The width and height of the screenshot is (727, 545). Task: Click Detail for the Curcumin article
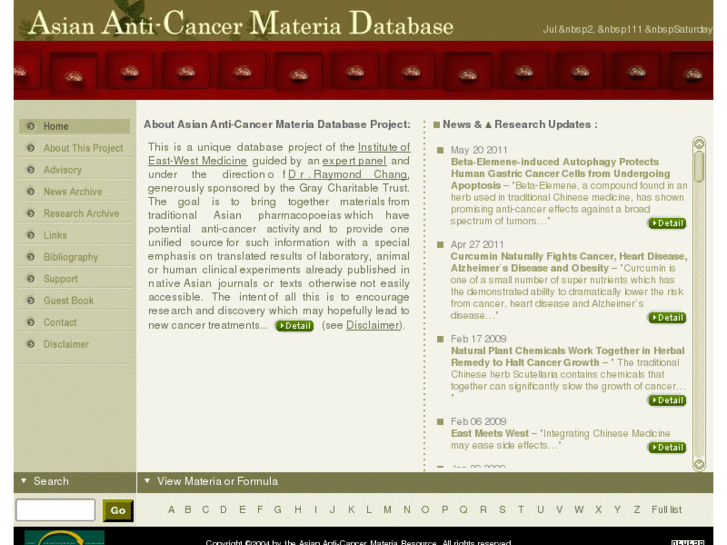coord(667,318)
